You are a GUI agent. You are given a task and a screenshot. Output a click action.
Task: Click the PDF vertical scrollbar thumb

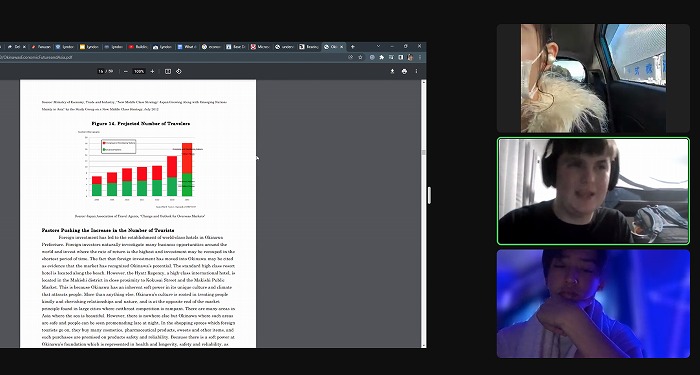[424, 153]
